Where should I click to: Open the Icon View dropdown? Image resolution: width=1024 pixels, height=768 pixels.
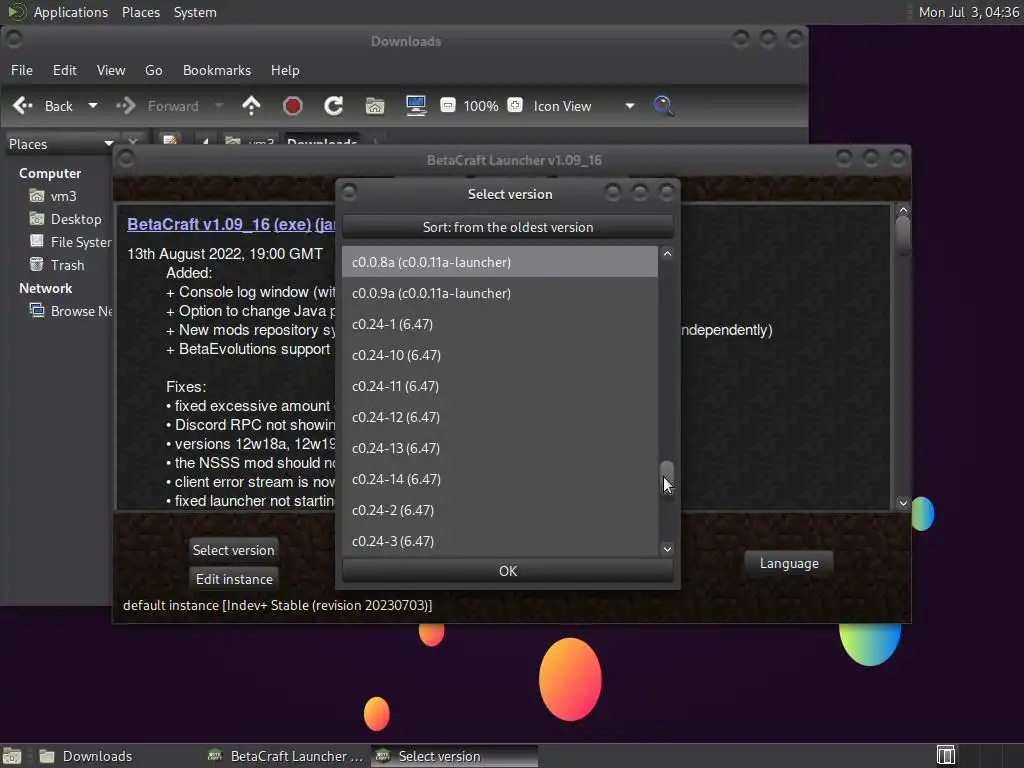pyautogui.click(x=584, y=106)
